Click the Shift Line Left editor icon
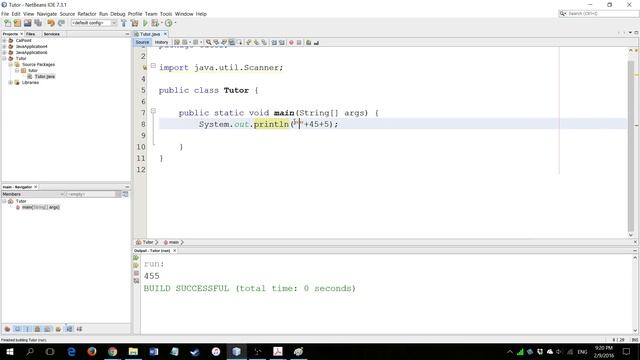The width and height of the screenshot is (640, 360). [x=274, y=42]
